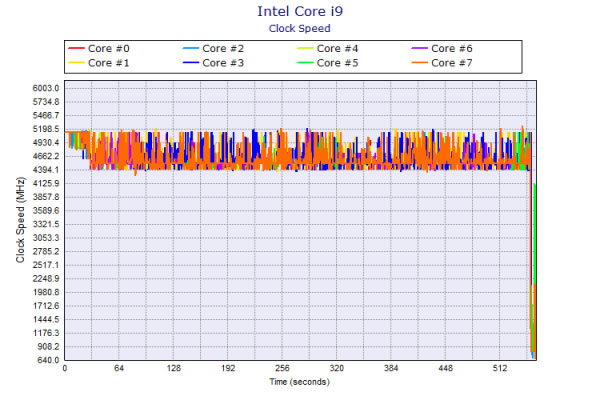600x400 pixels.
Task: Select the Core #2 legend label
Action: point(223,49)
